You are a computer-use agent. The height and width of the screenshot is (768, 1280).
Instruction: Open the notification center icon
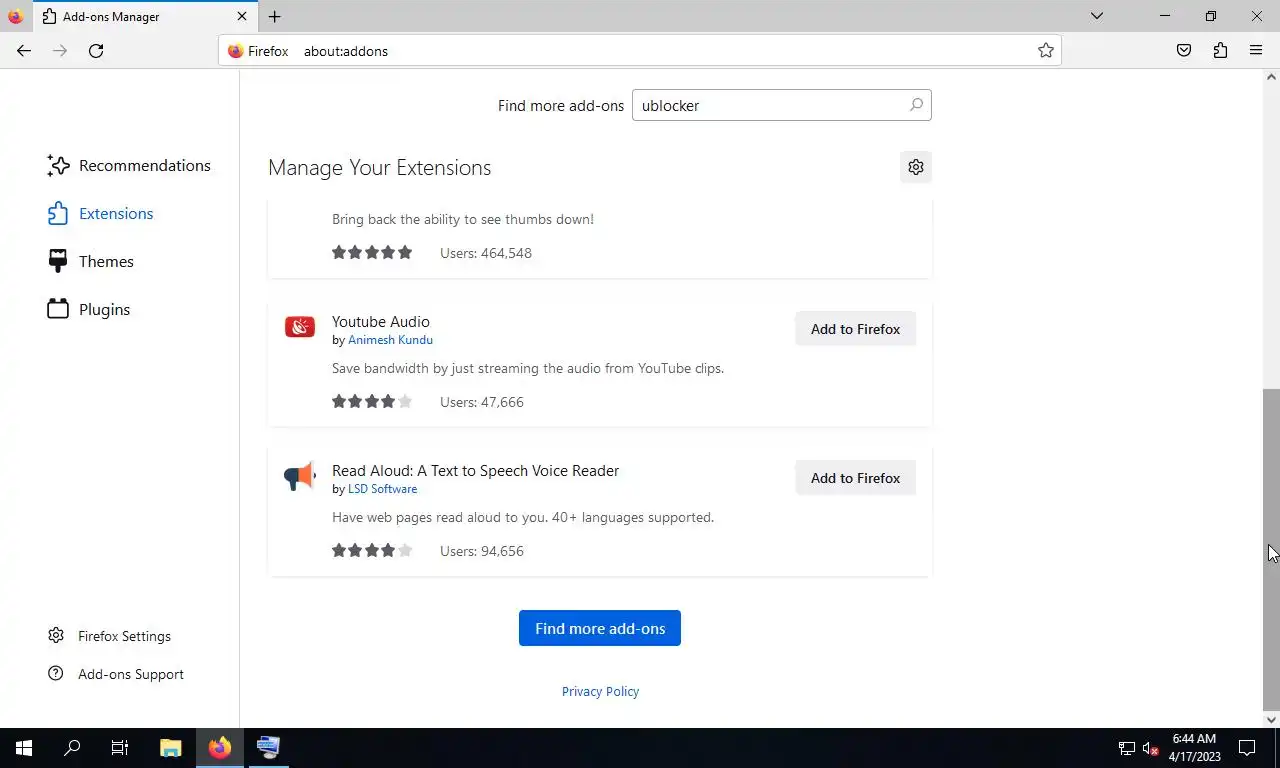[x=1247, y=748]
